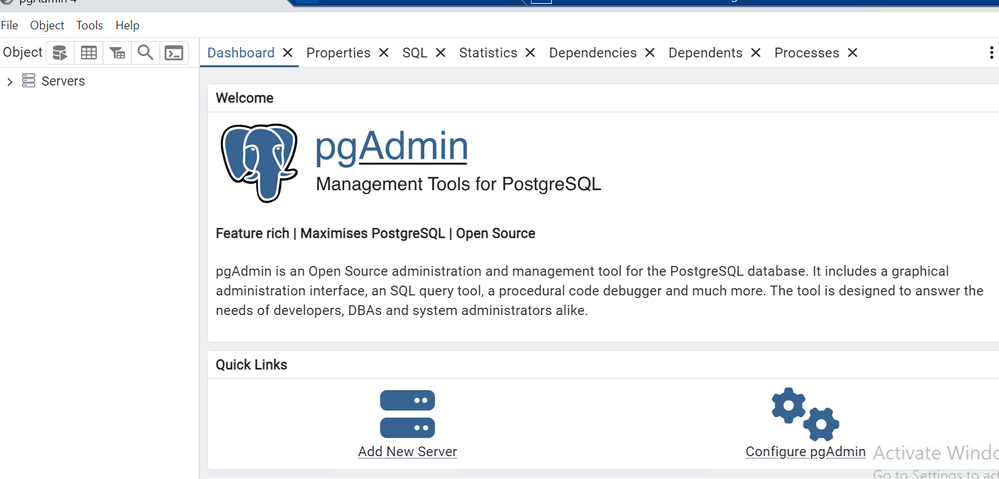Click the Servers stack icon in tree

coord(29,81)
